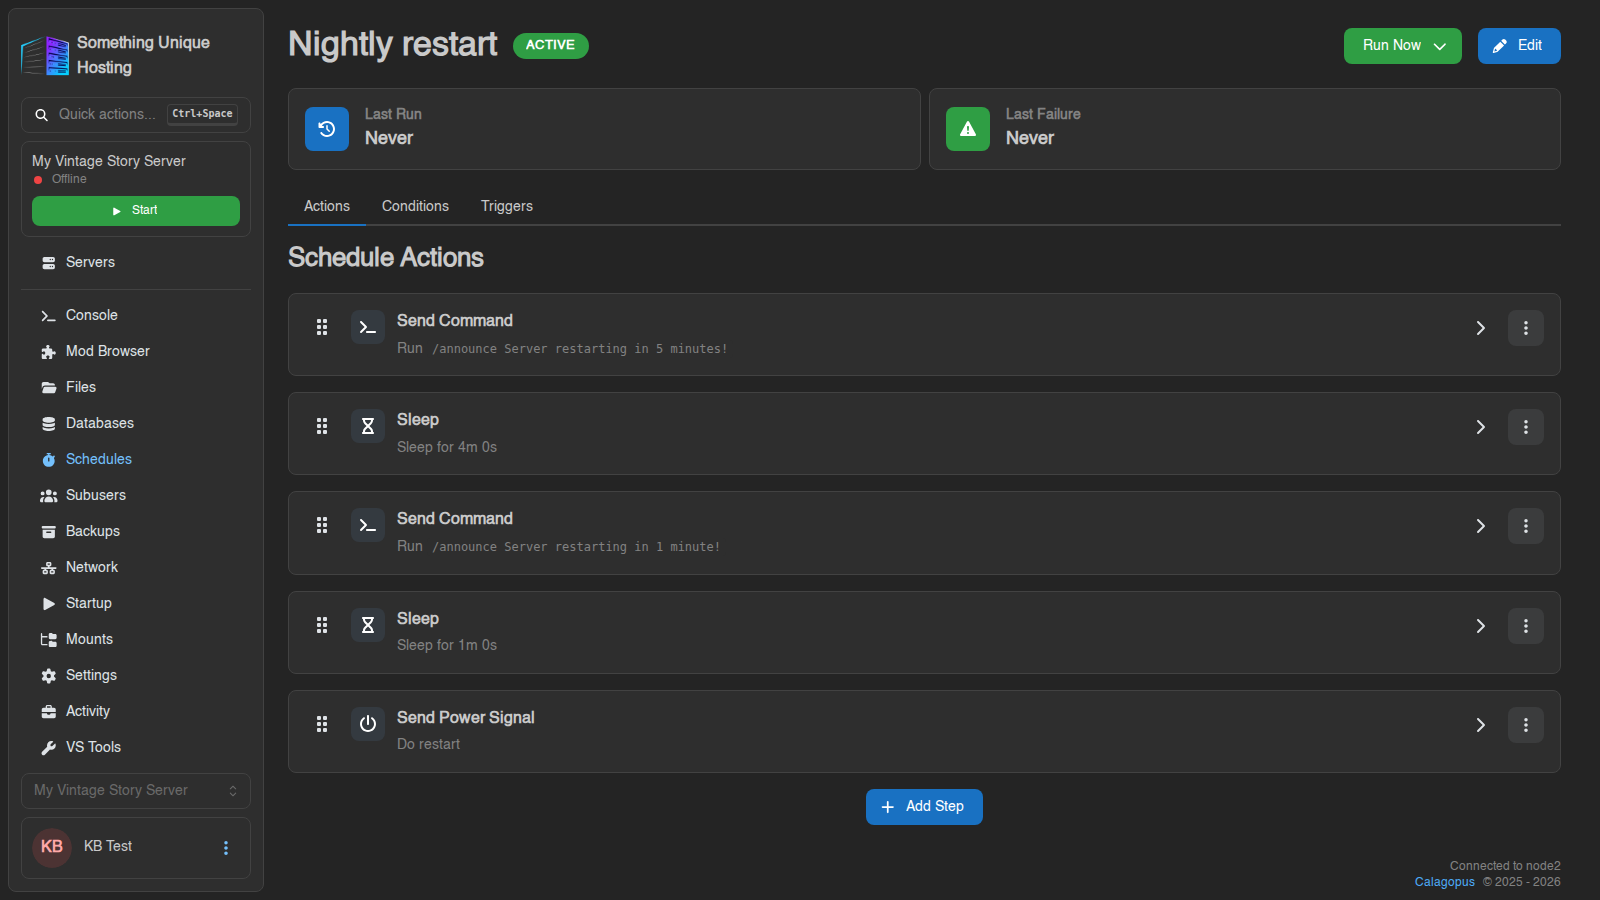The height and width of the screenshot is (900, 1600).
Task: Open My Vintage Story Server selector
Action: [136, 791]
